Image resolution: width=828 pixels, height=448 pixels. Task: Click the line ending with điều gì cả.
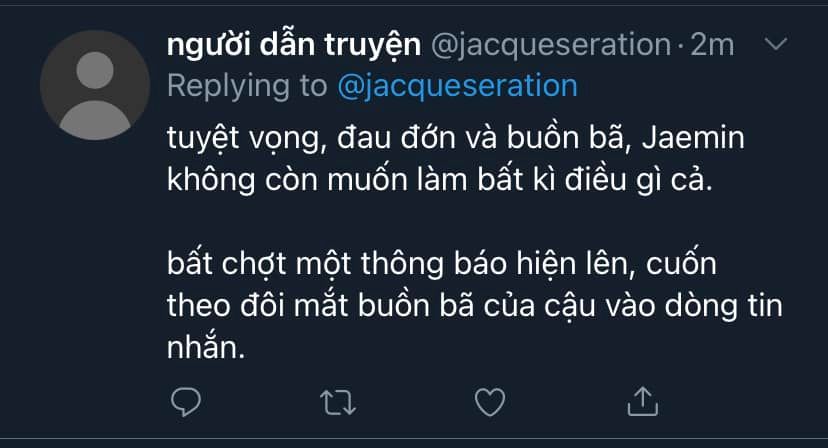pos(440,180)
